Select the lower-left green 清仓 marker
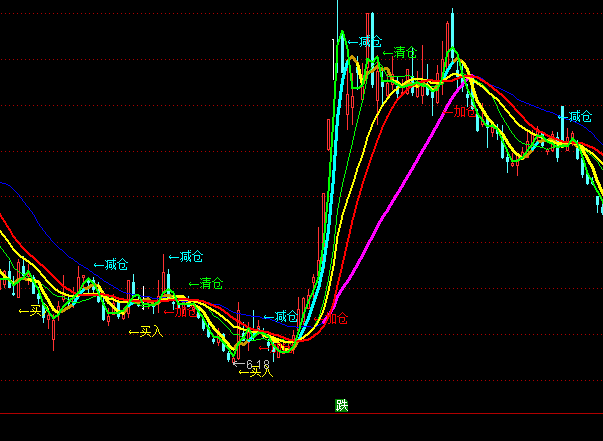Screen dimensions: 603x441 pyautogui.click(x=206, y=283)
